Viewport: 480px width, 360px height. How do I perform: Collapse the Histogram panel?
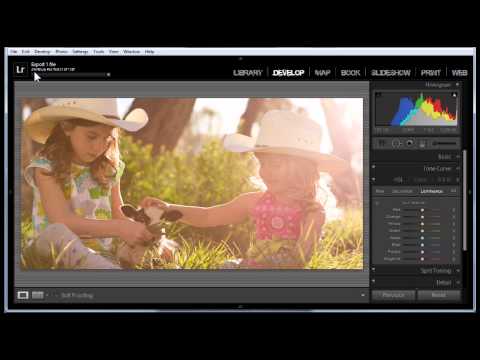pyautogui.click(x=458, y=85)
